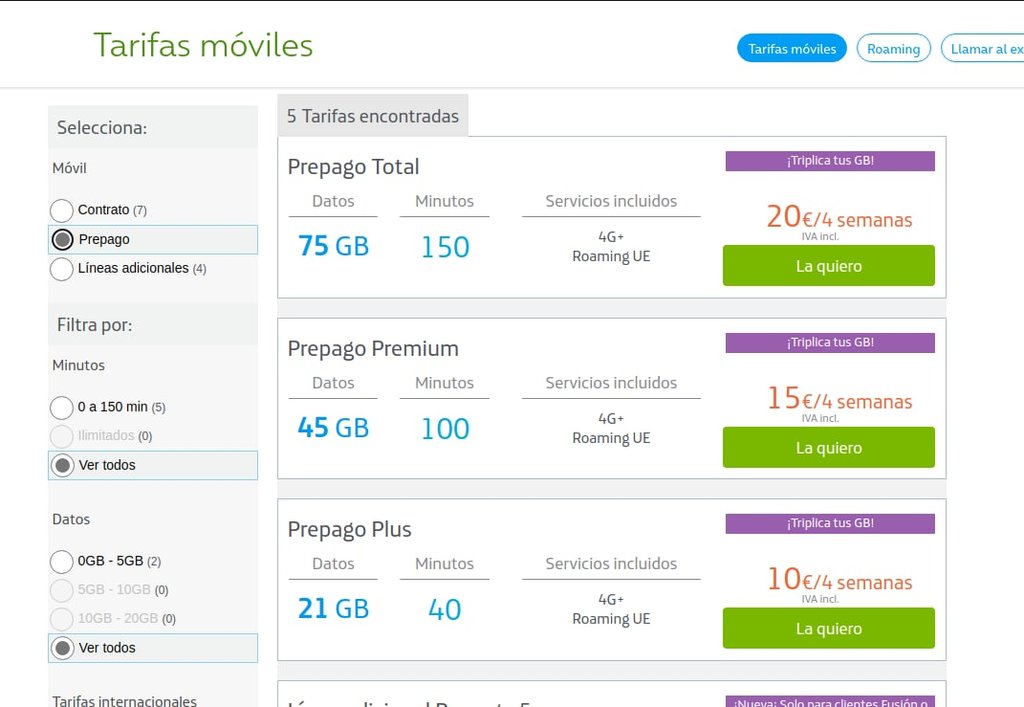Select the Prepago radio option
Screen dimensions: 1024x707
click(62, 240)
